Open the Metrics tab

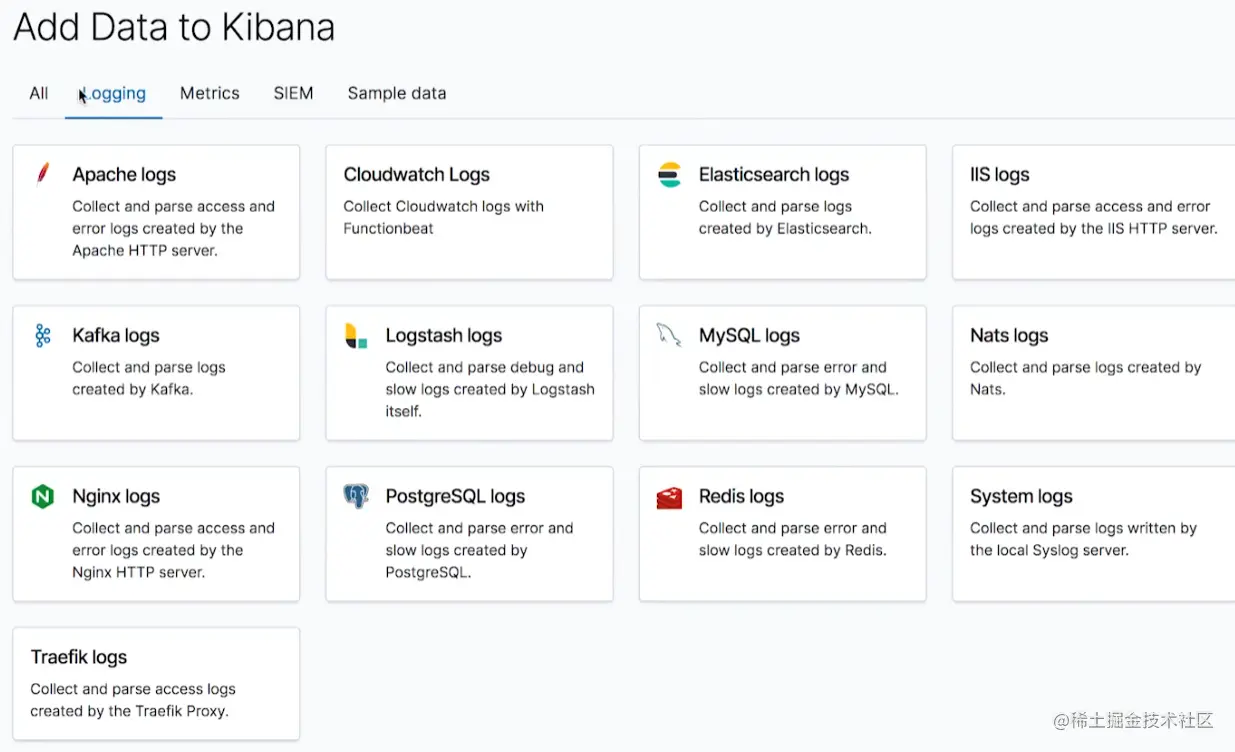[210, 93]
